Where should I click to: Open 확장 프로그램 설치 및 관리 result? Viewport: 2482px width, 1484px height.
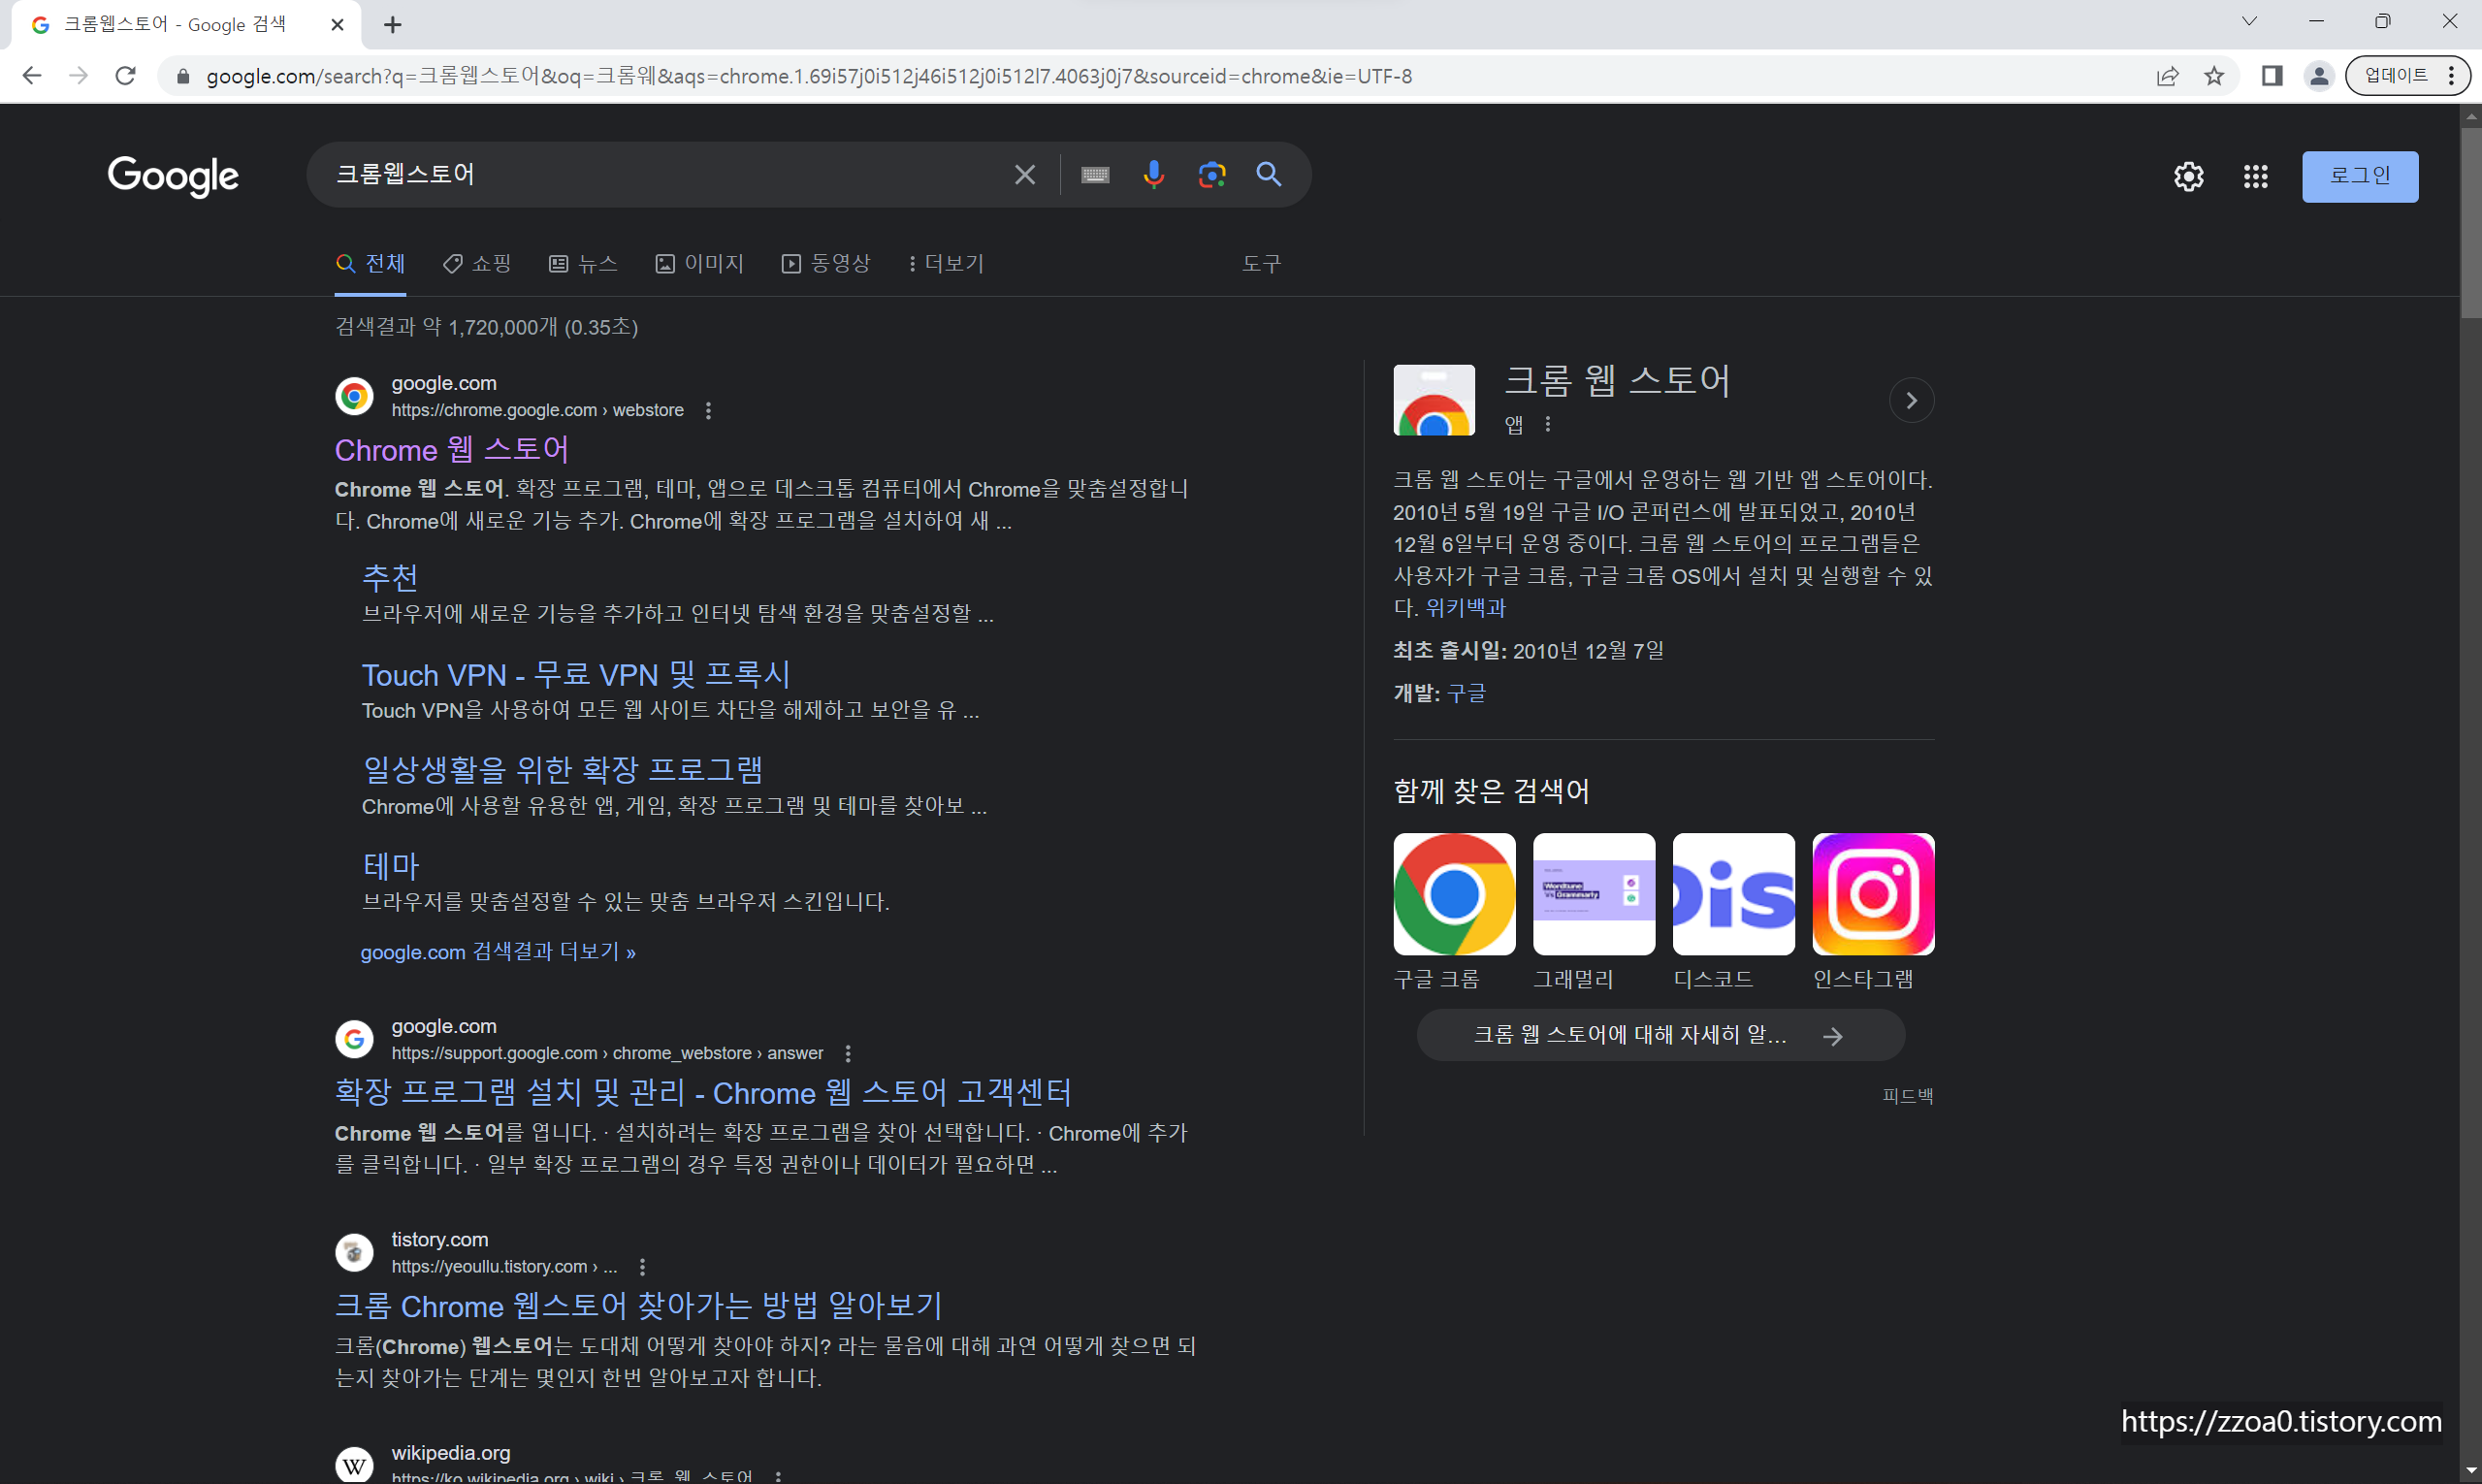pos(703,1093)
